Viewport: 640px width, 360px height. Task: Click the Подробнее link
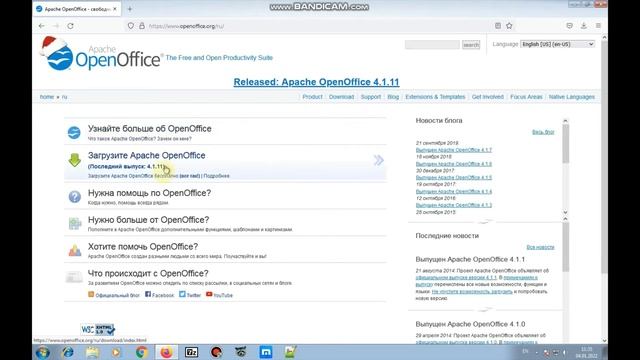pos(216,176)
